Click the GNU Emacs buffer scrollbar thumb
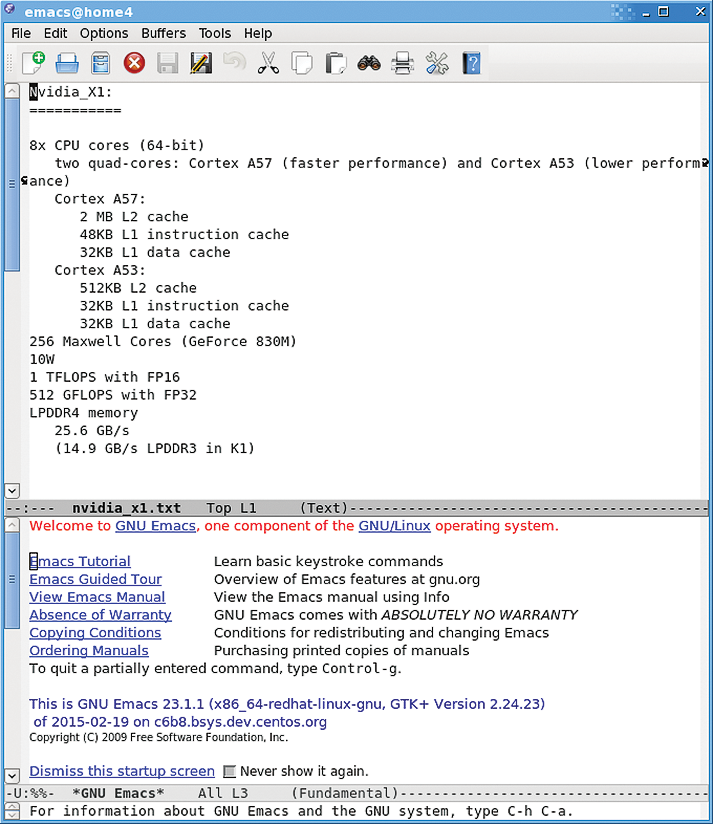The height and width of the screenshot is (824, 713). coord(12,581)
